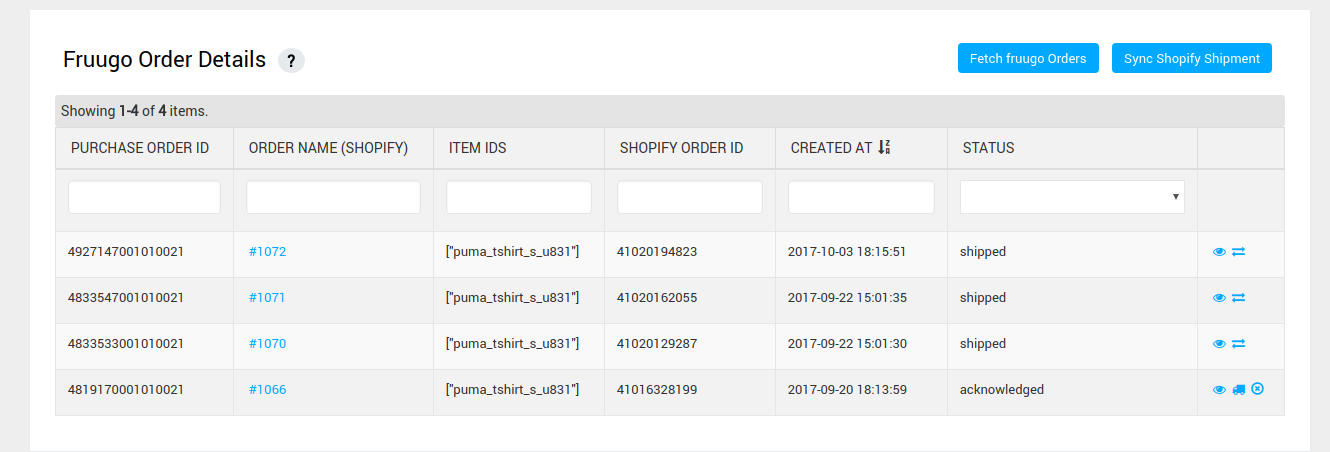Image resolution: width=1330 pixels, height=452 pixels.
Task: Ship order #1066 with truck icon
Action: pyautogui.click(x=1239, y=390)
